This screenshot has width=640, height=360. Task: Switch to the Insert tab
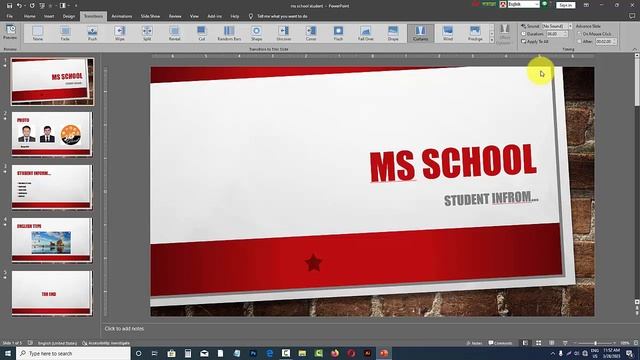coord(49,16)
